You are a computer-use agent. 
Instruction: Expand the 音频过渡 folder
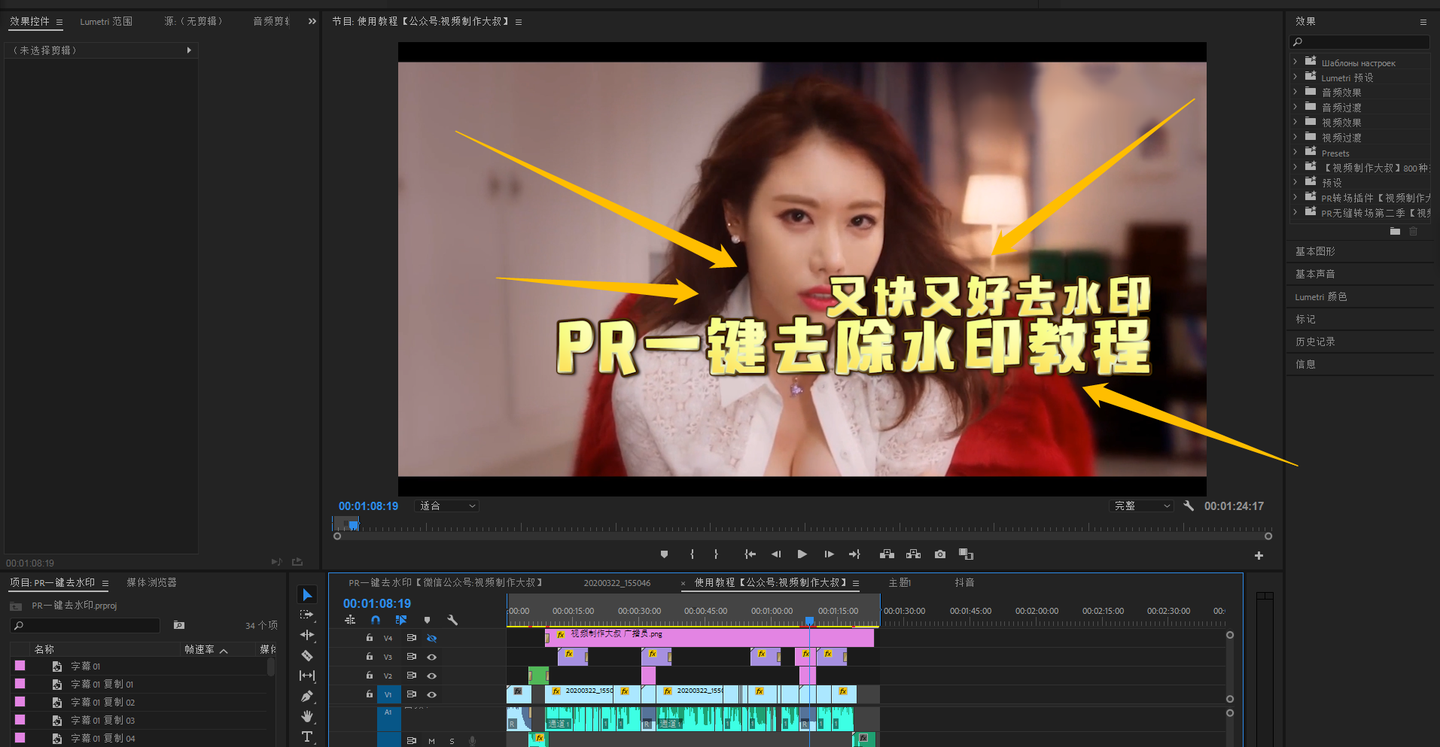[x=1295, y=107]
